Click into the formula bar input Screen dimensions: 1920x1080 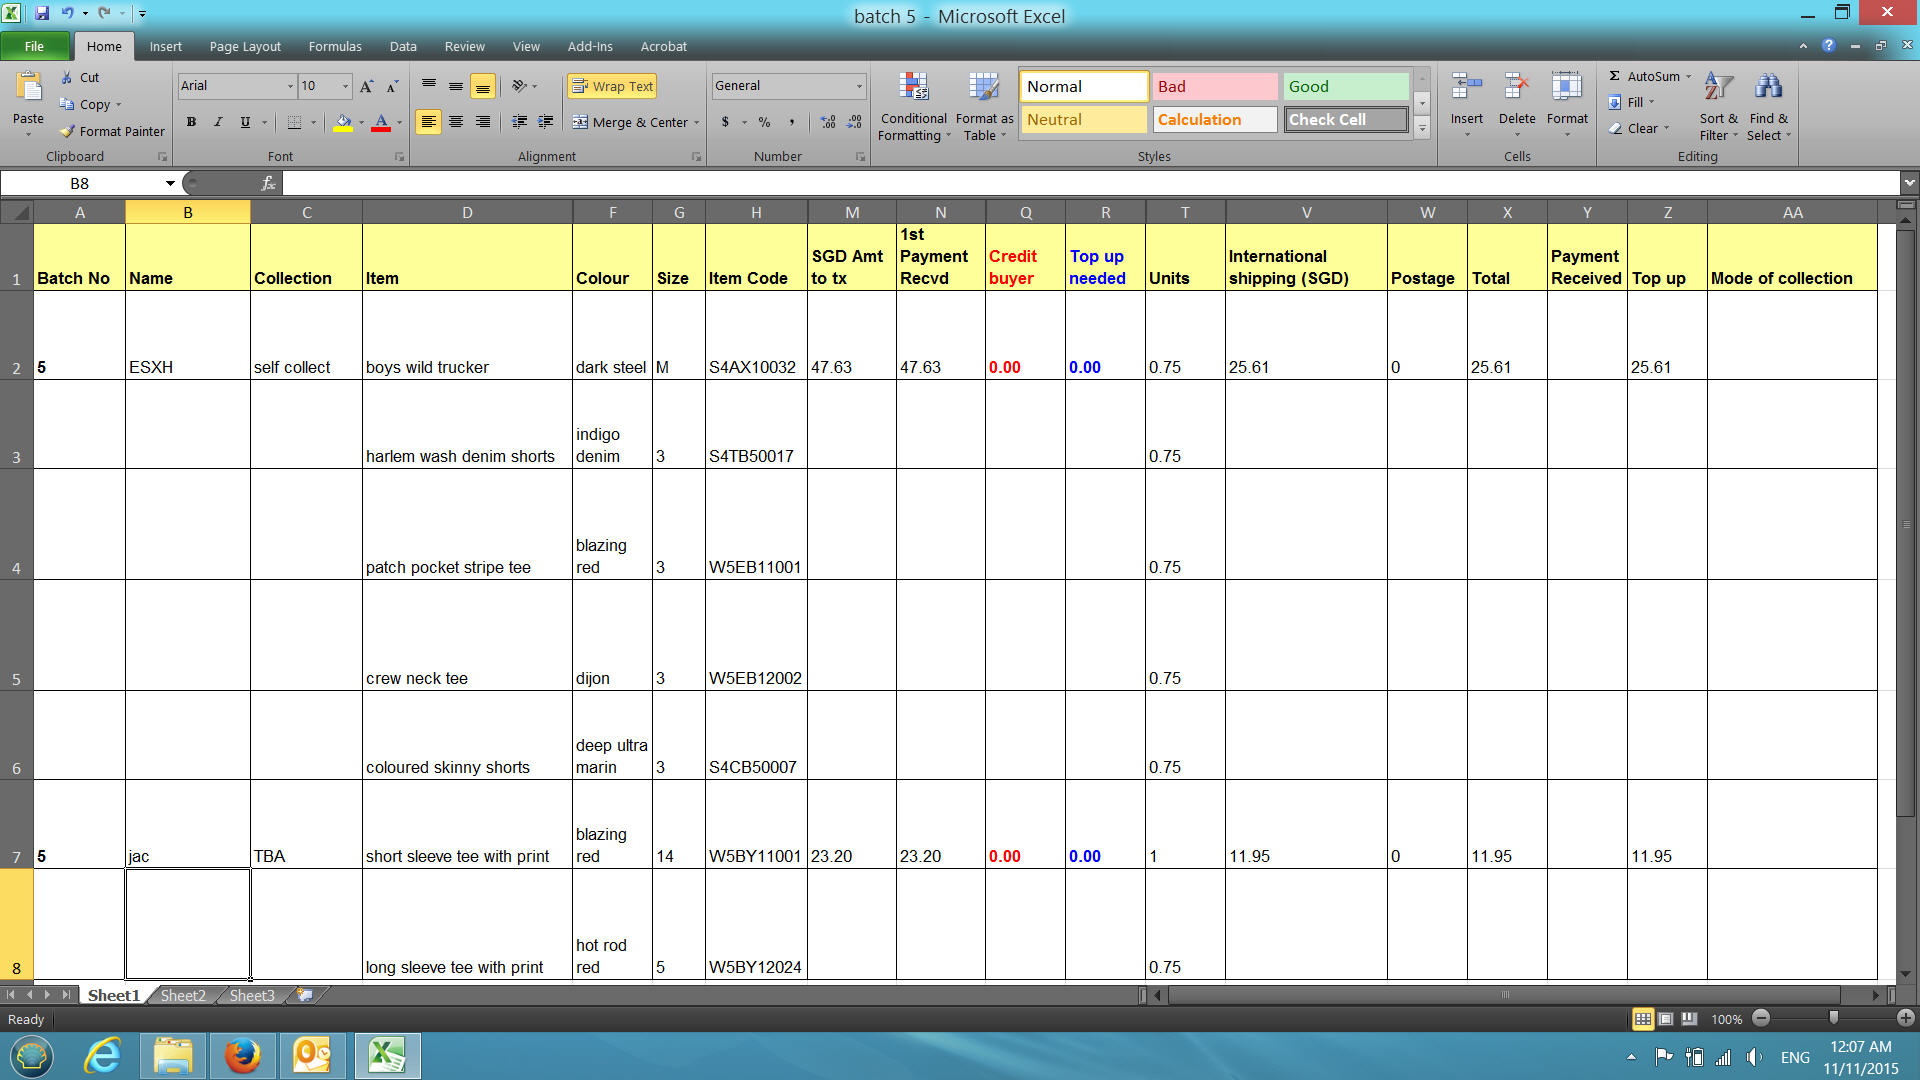point(1090,183)
